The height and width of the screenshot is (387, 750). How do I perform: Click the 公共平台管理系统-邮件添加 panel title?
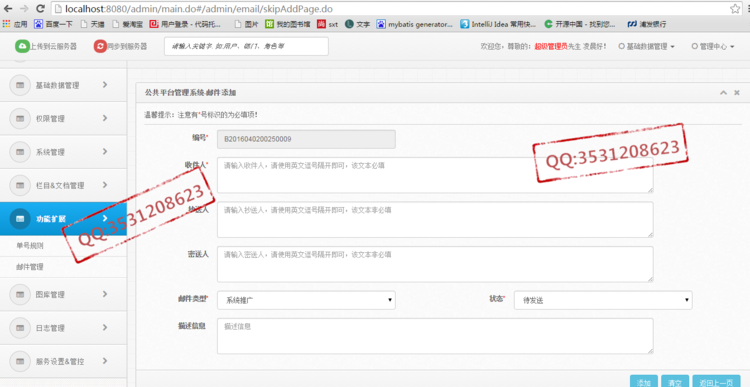pyautogui.click(x=190, y=93)
